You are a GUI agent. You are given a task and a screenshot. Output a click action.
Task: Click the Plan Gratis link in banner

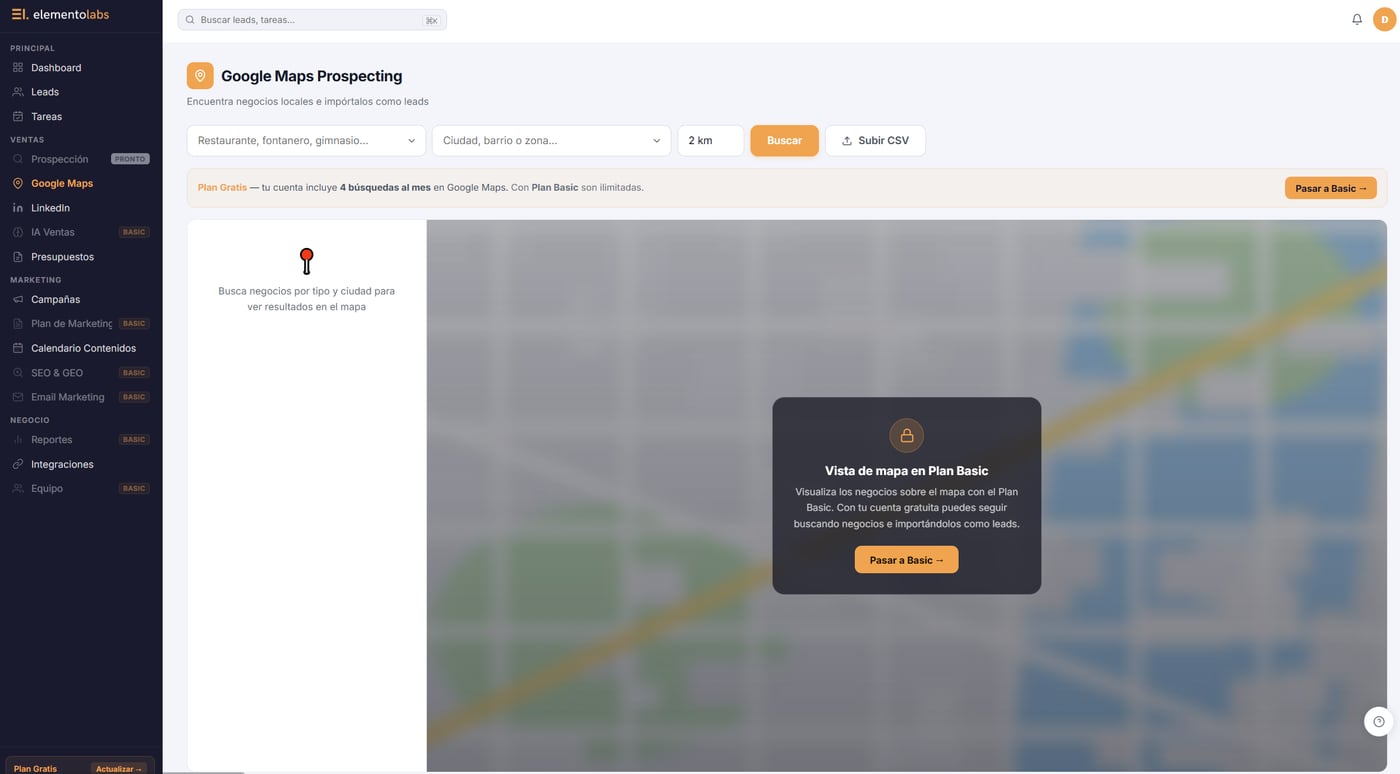click(222, 188)
